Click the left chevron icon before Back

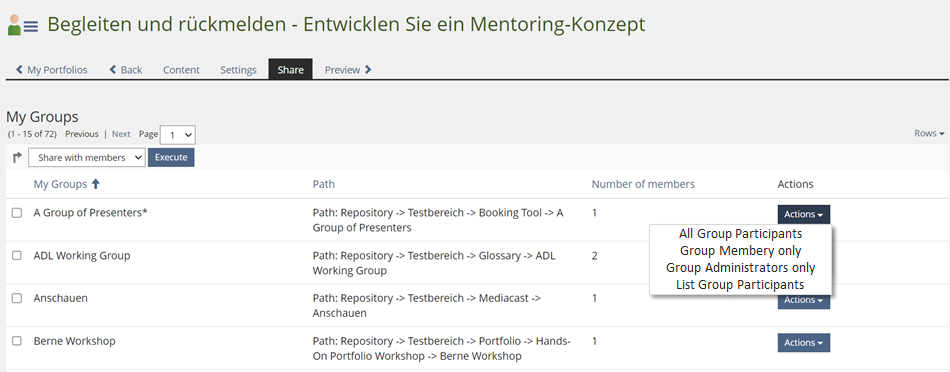[x=113, y=70]
